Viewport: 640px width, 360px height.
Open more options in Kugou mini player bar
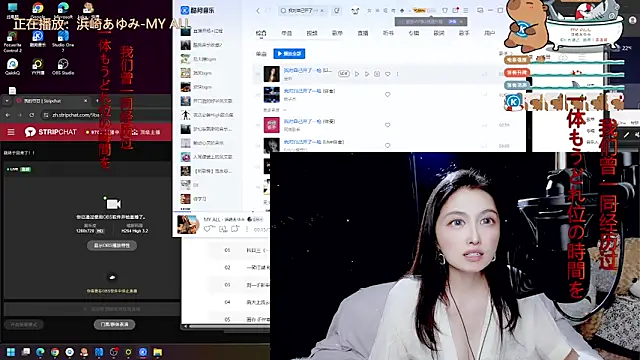point(247,229)
